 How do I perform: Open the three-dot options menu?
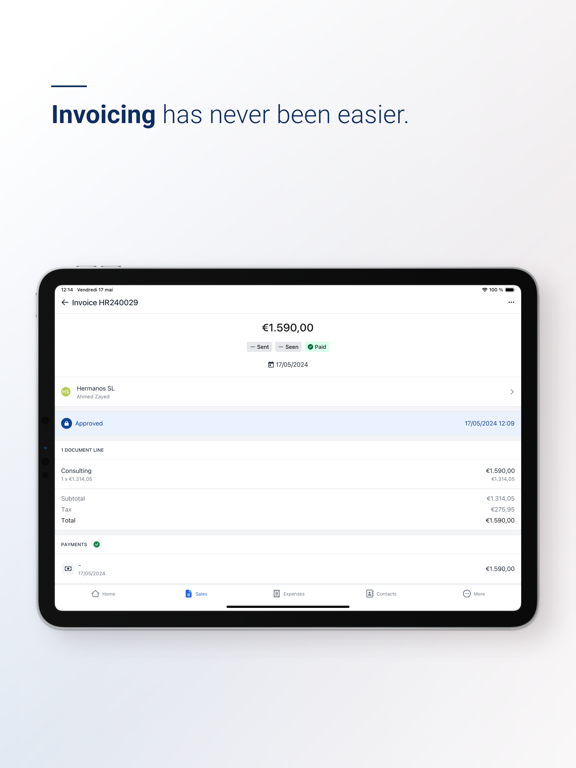511,303
